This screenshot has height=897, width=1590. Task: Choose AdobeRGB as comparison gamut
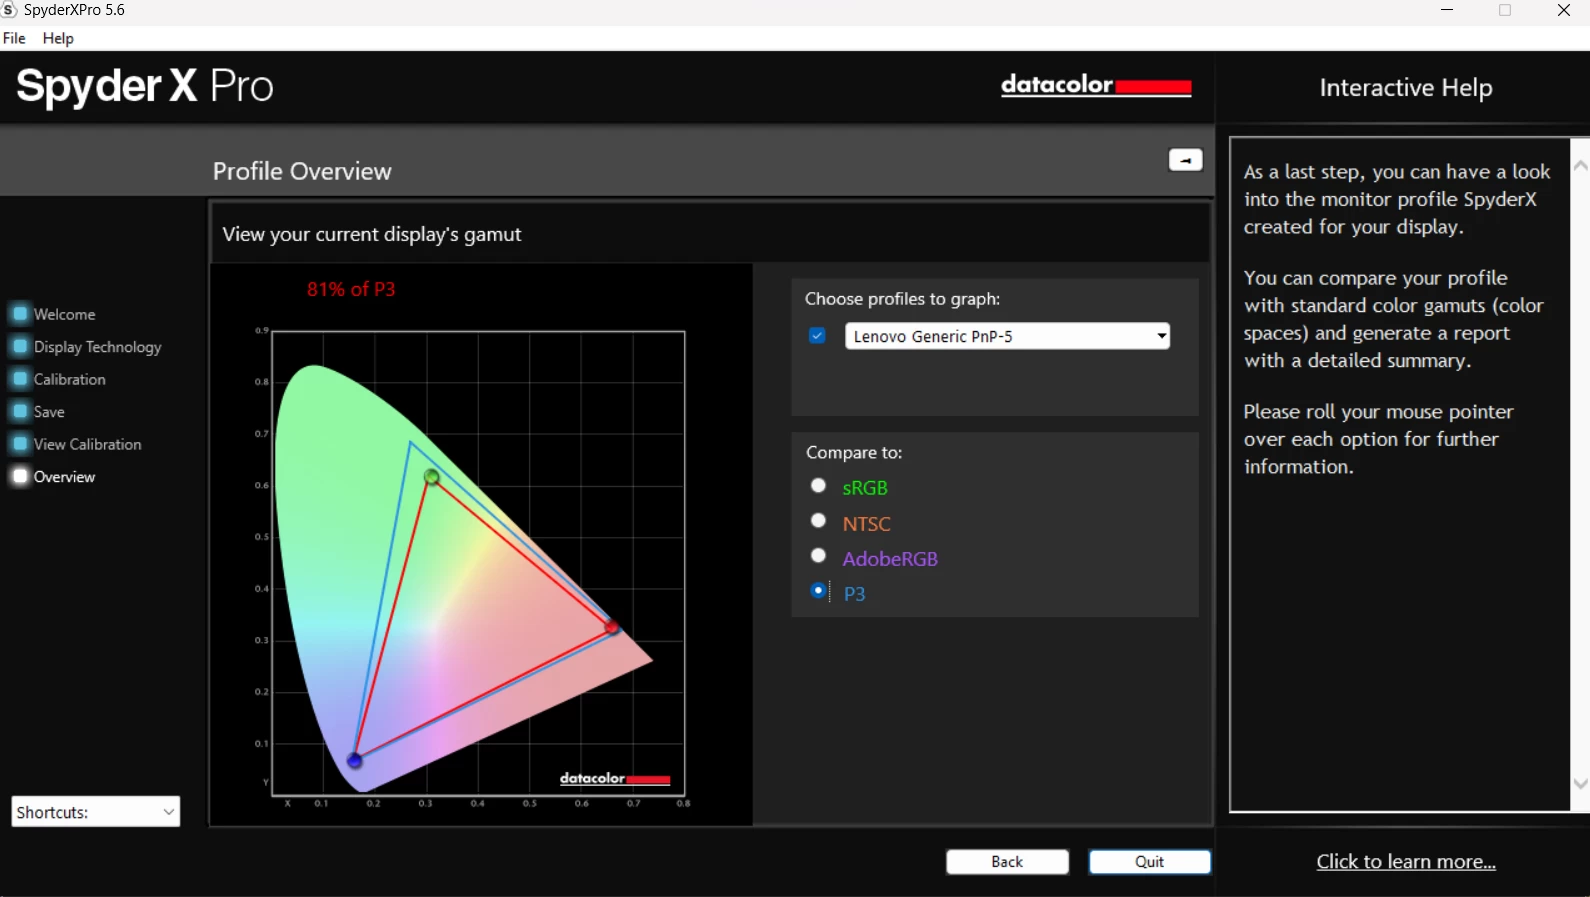coord(818,556)
